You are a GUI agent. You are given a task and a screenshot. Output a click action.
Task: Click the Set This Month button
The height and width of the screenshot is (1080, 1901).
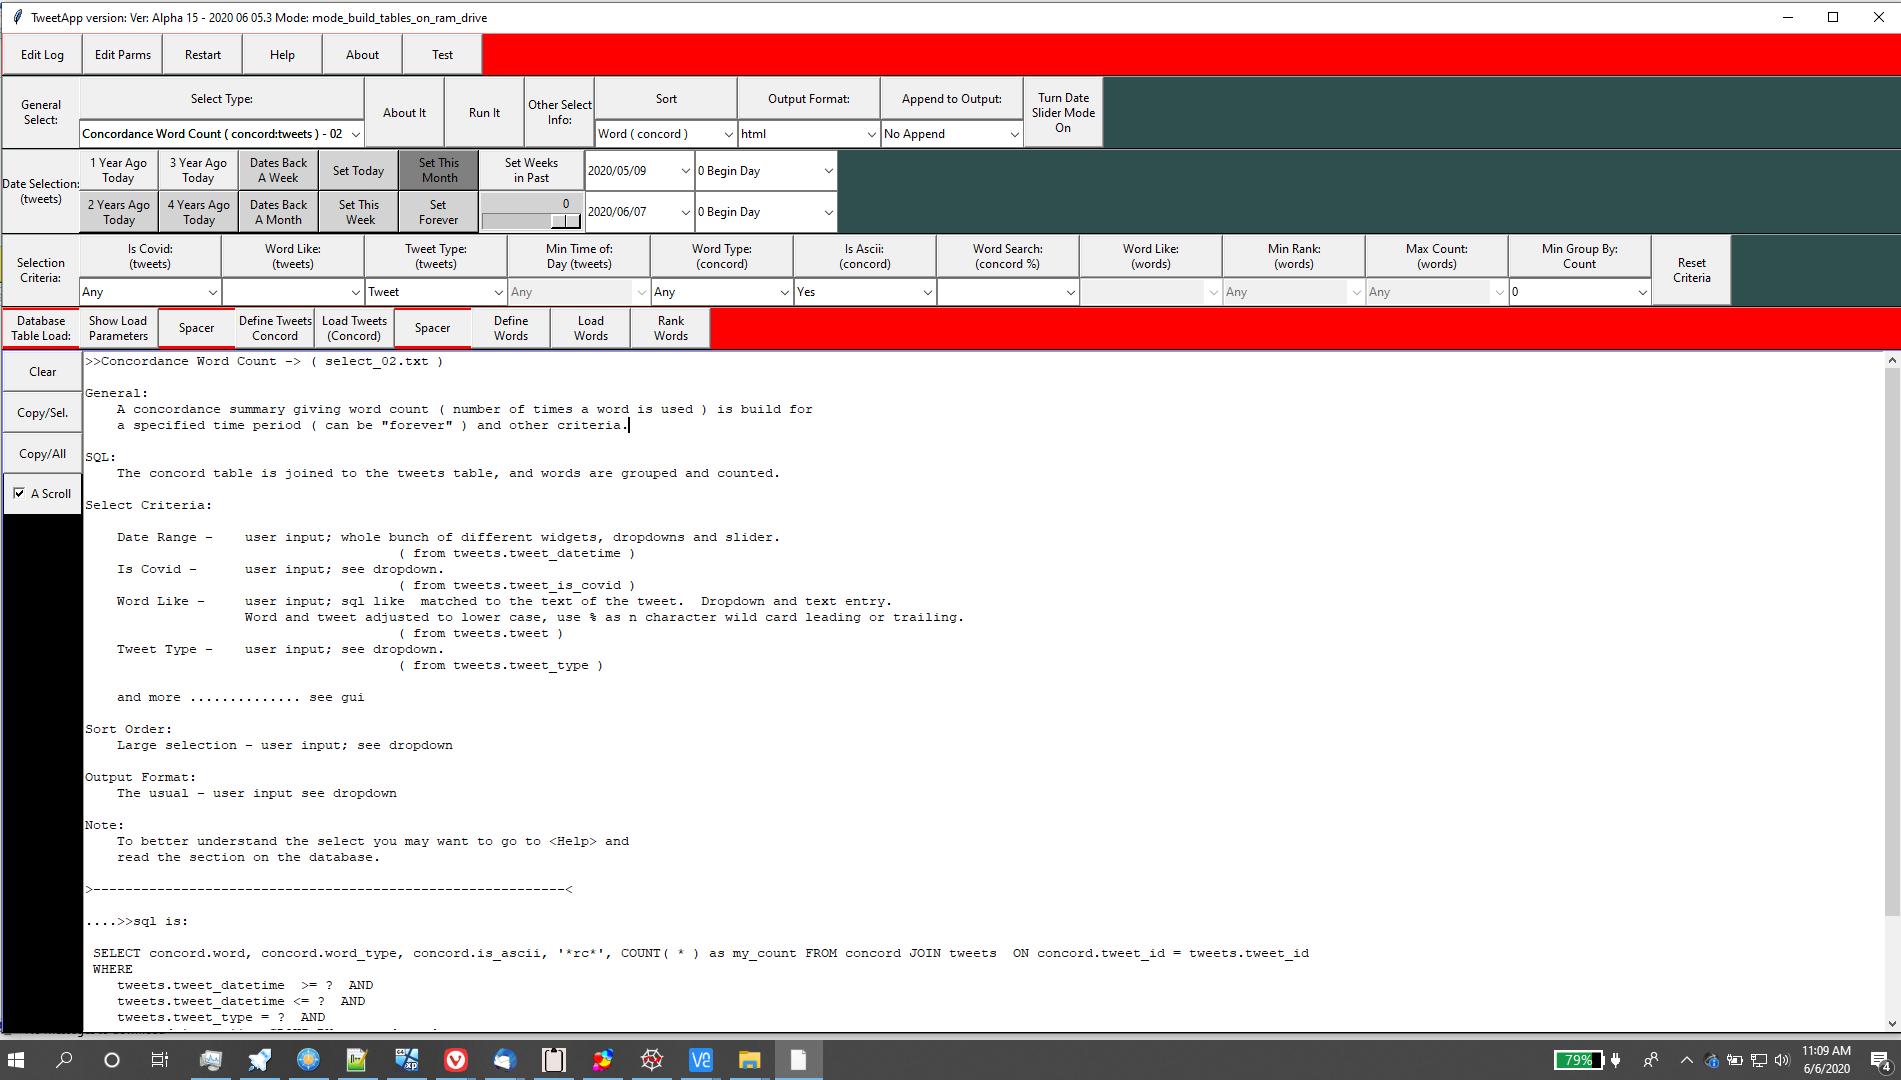click(438, 170)
